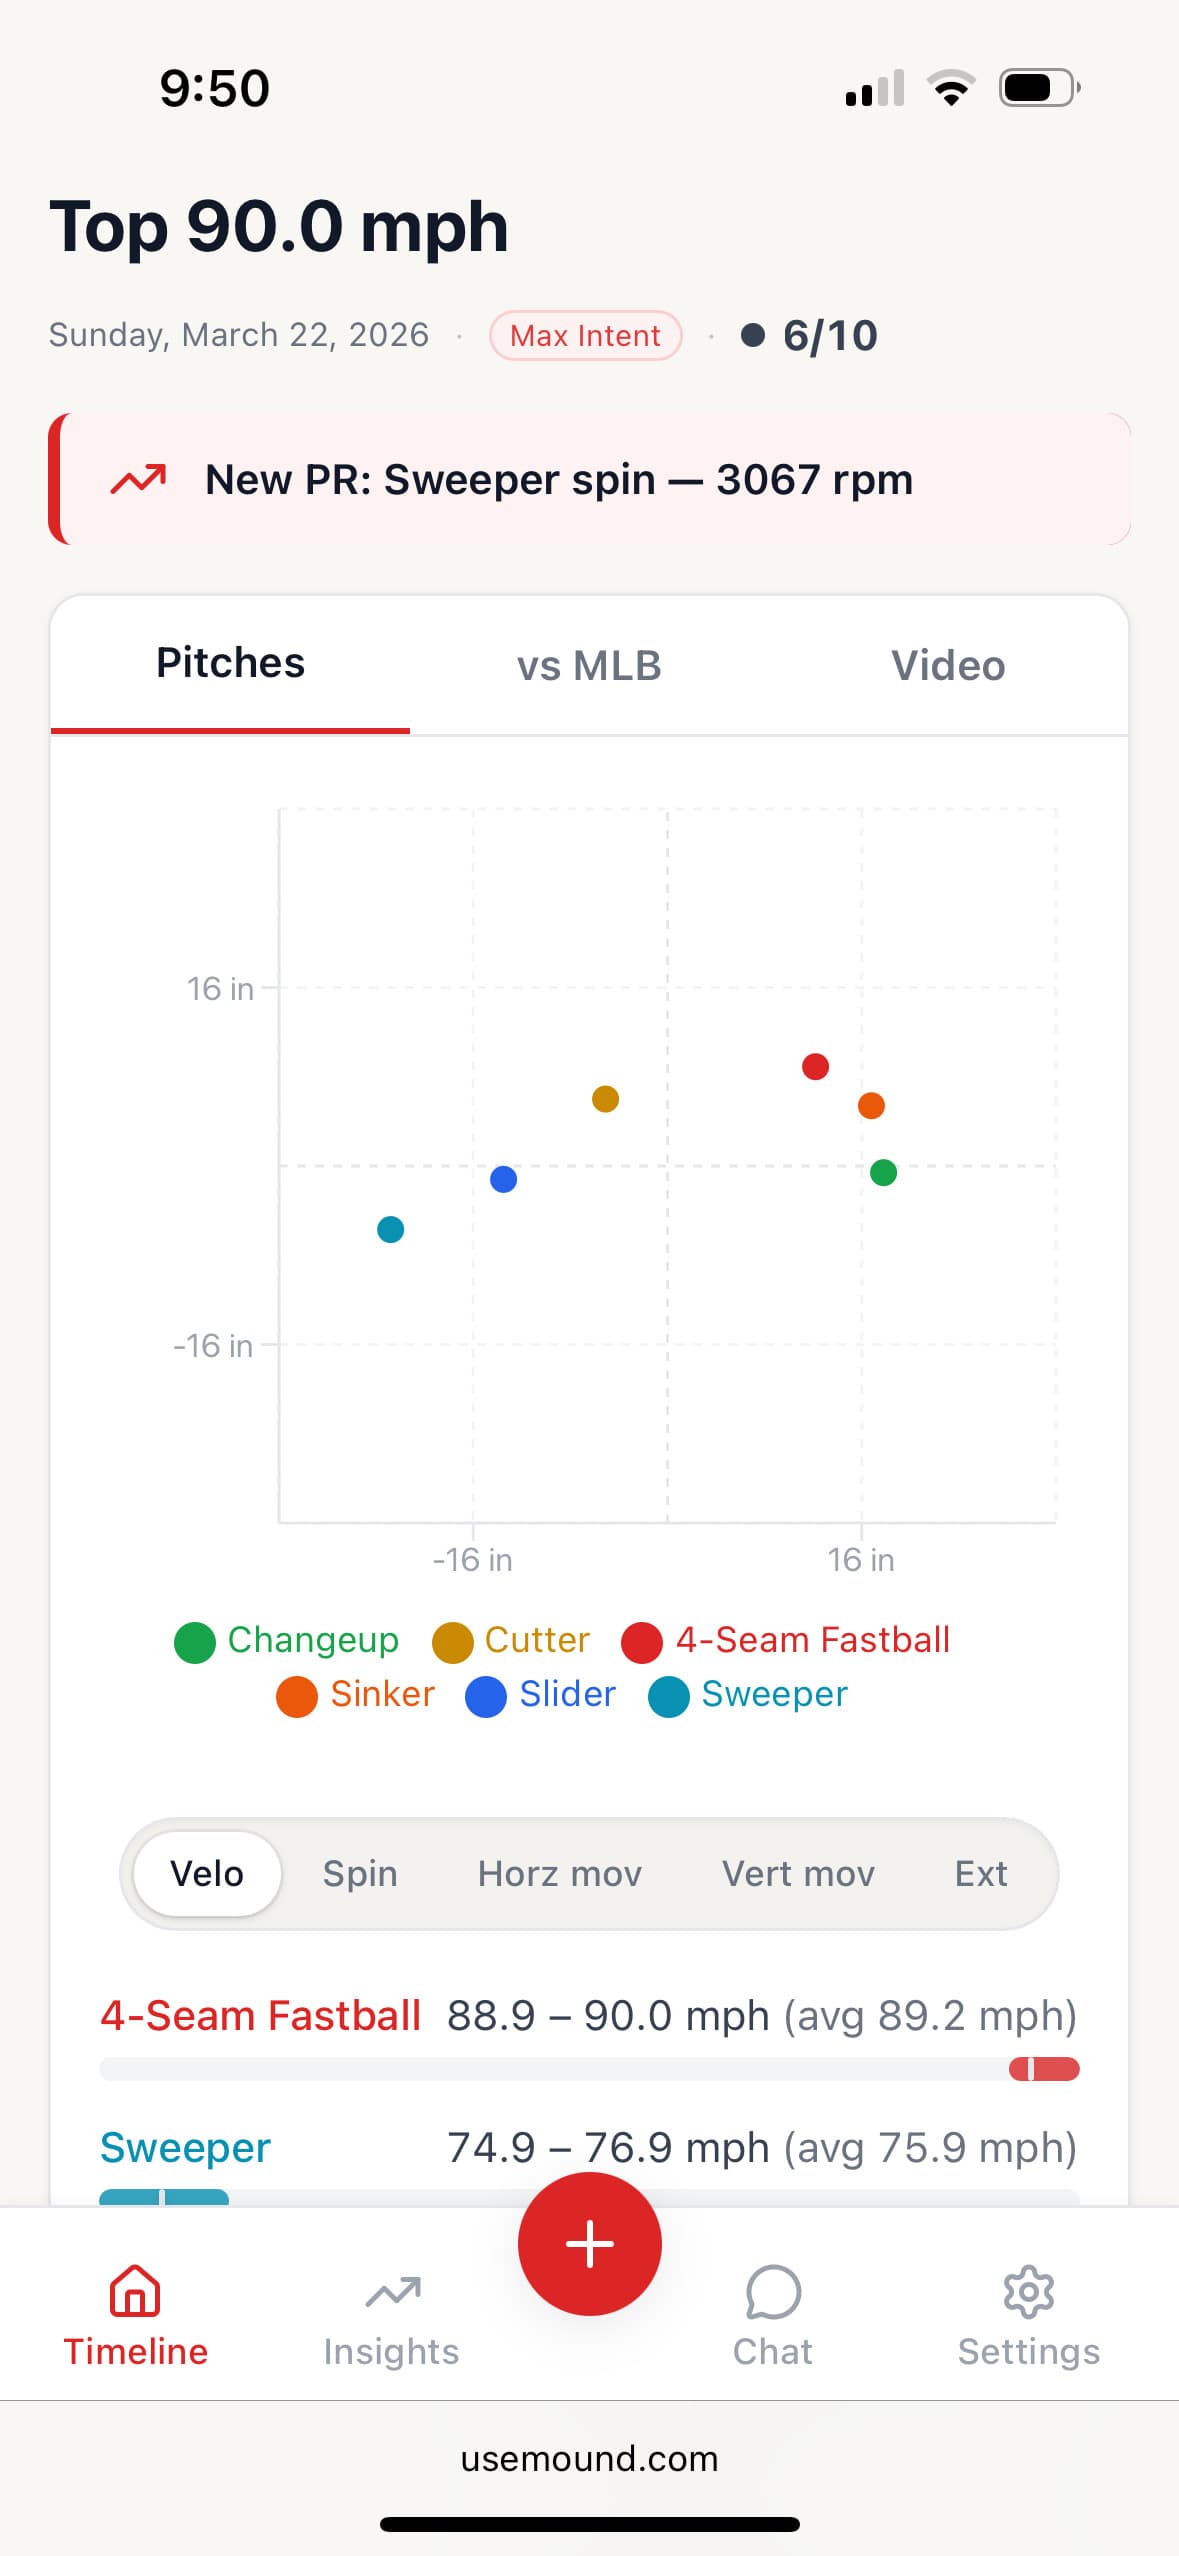Screen dimensions: 1179x2556
Task: Tap the Max Intent badge
Action: (585, 335)
